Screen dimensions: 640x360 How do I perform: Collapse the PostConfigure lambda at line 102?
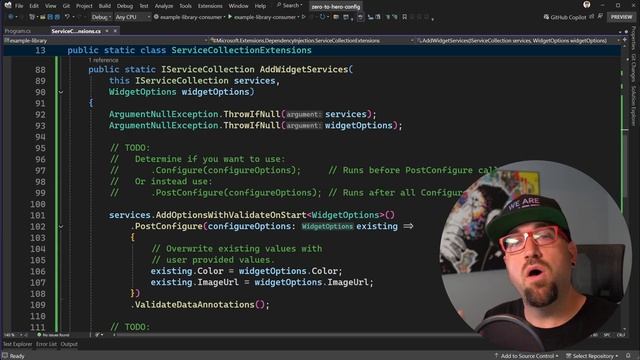click(x=61, y=227)
